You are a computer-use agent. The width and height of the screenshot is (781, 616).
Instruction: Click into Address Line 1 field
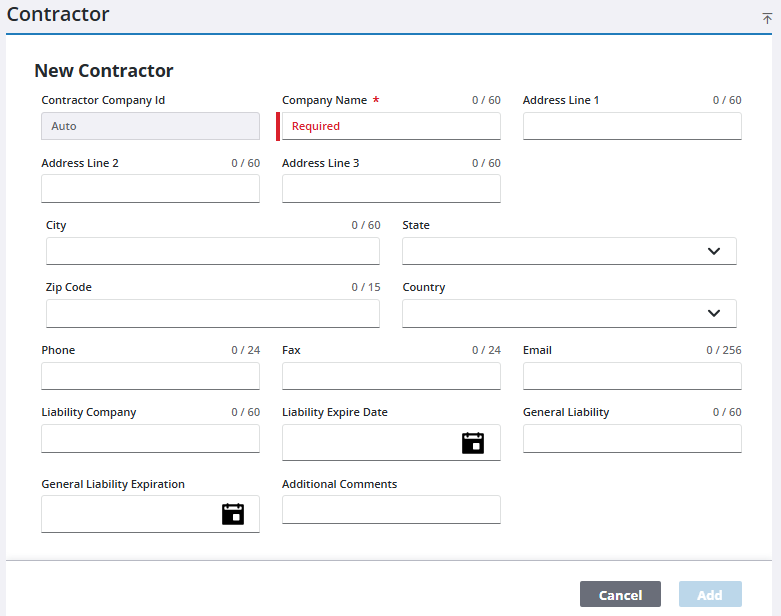(x=632, y=126)
